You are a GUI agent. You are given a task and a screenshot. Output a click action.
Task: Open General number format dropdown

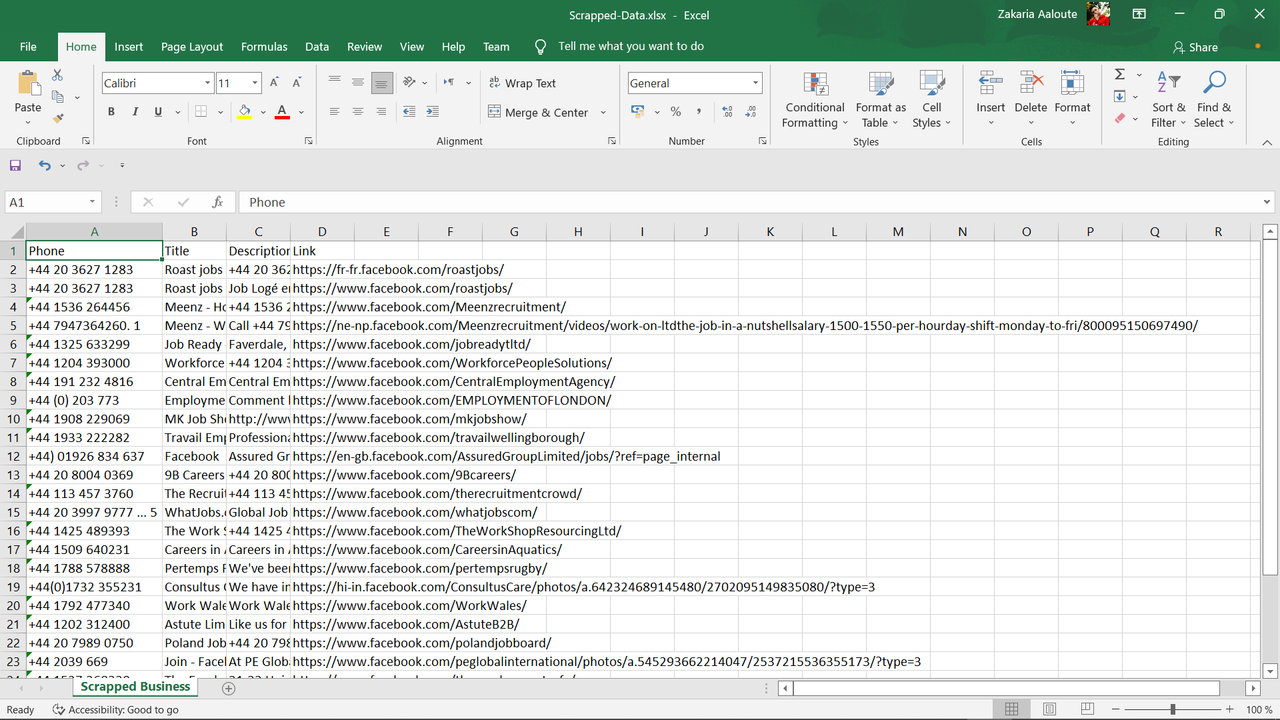click(755, 83)
